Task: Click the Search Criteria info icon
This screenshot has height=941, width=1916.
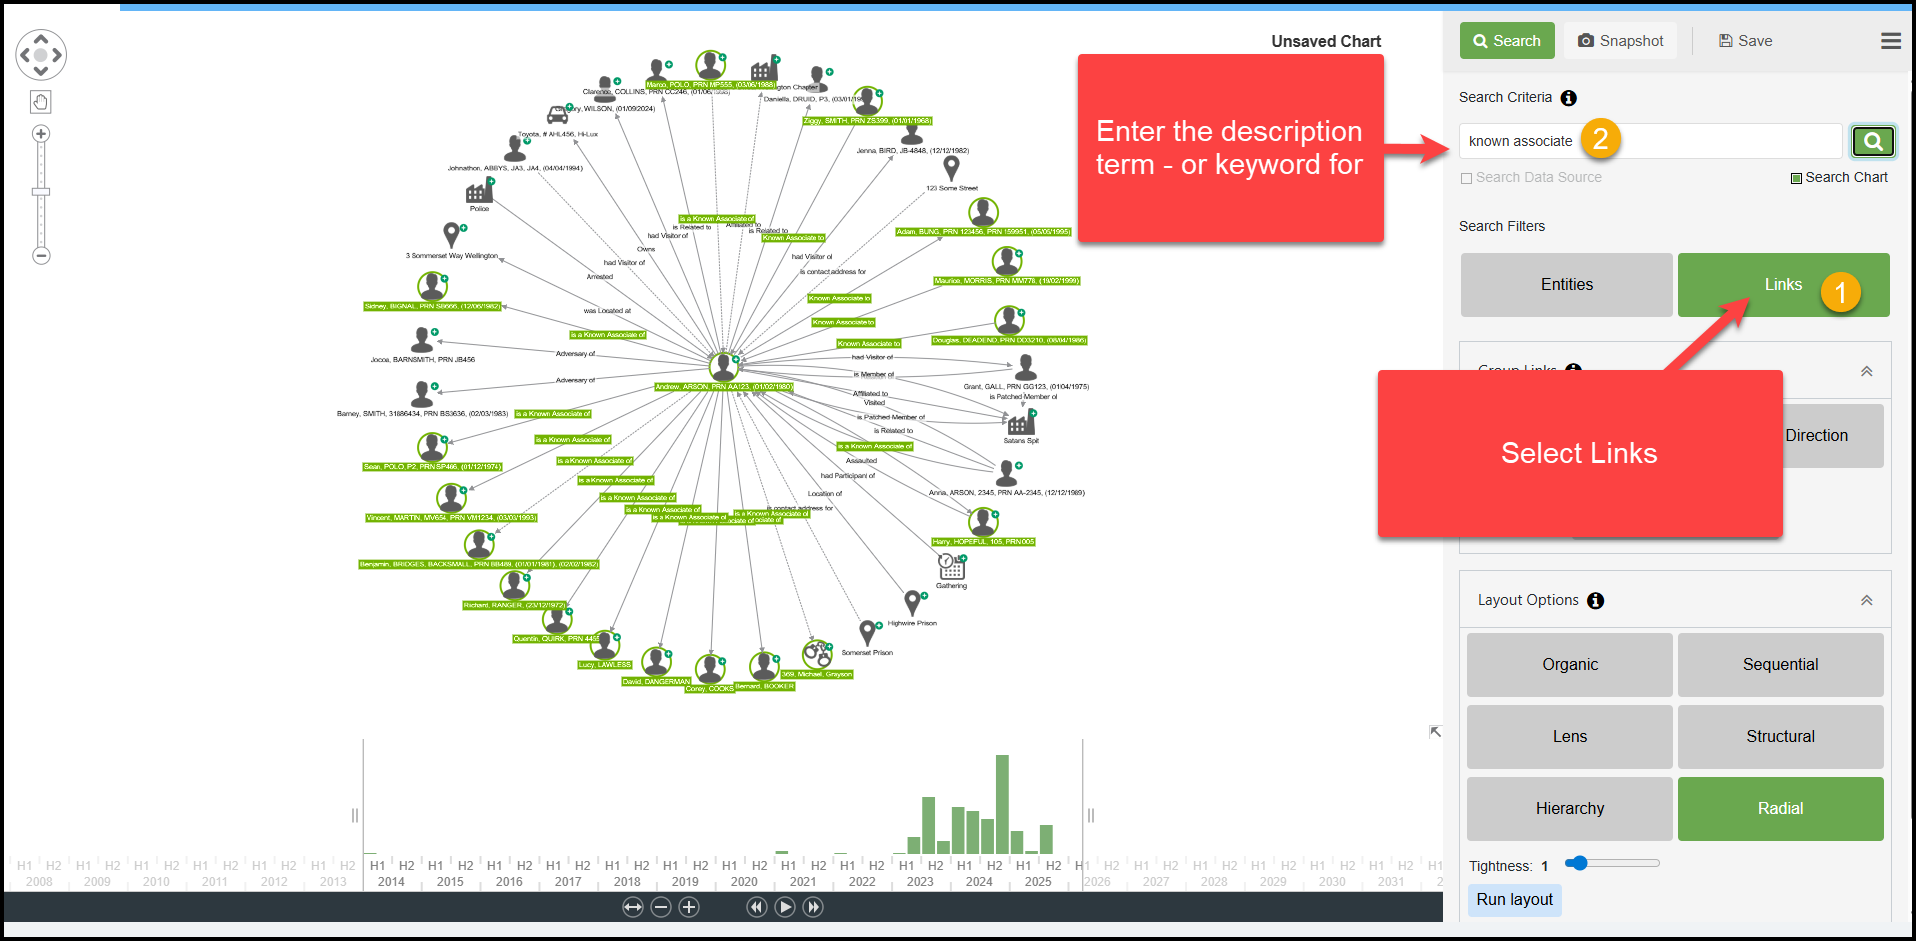Action: click(x=1569, y=98)
